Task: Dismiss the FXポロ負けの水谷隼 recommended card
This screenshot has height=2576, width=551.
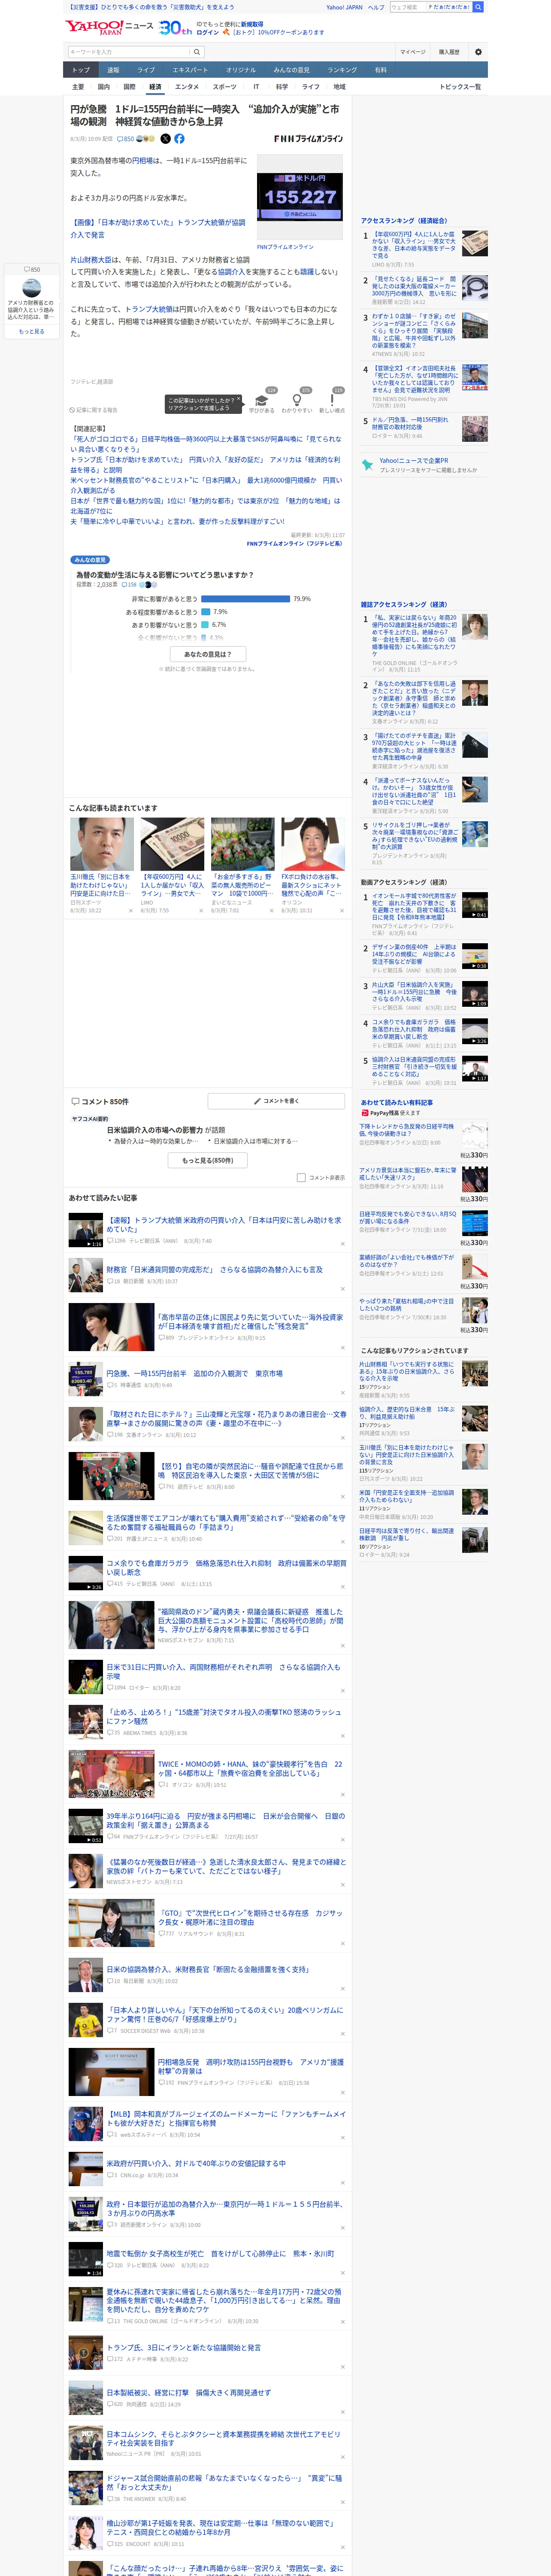Action: [x=342, y=911]
